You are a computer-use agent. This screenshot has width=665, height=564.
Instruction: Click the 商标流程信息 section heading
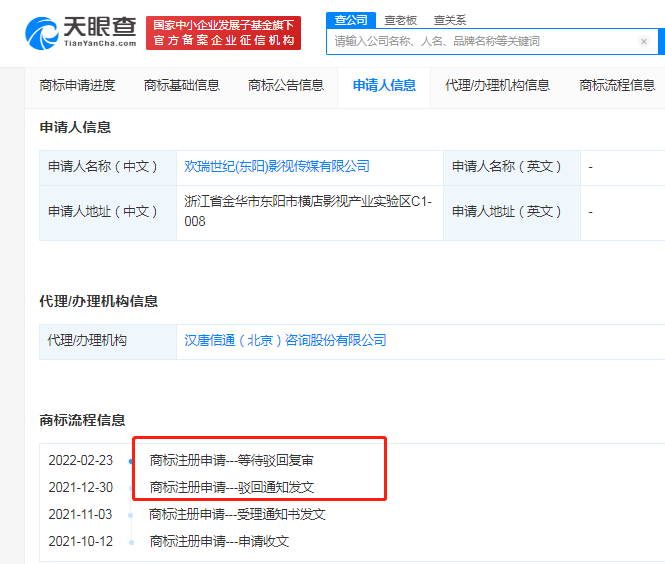point(82,420)
